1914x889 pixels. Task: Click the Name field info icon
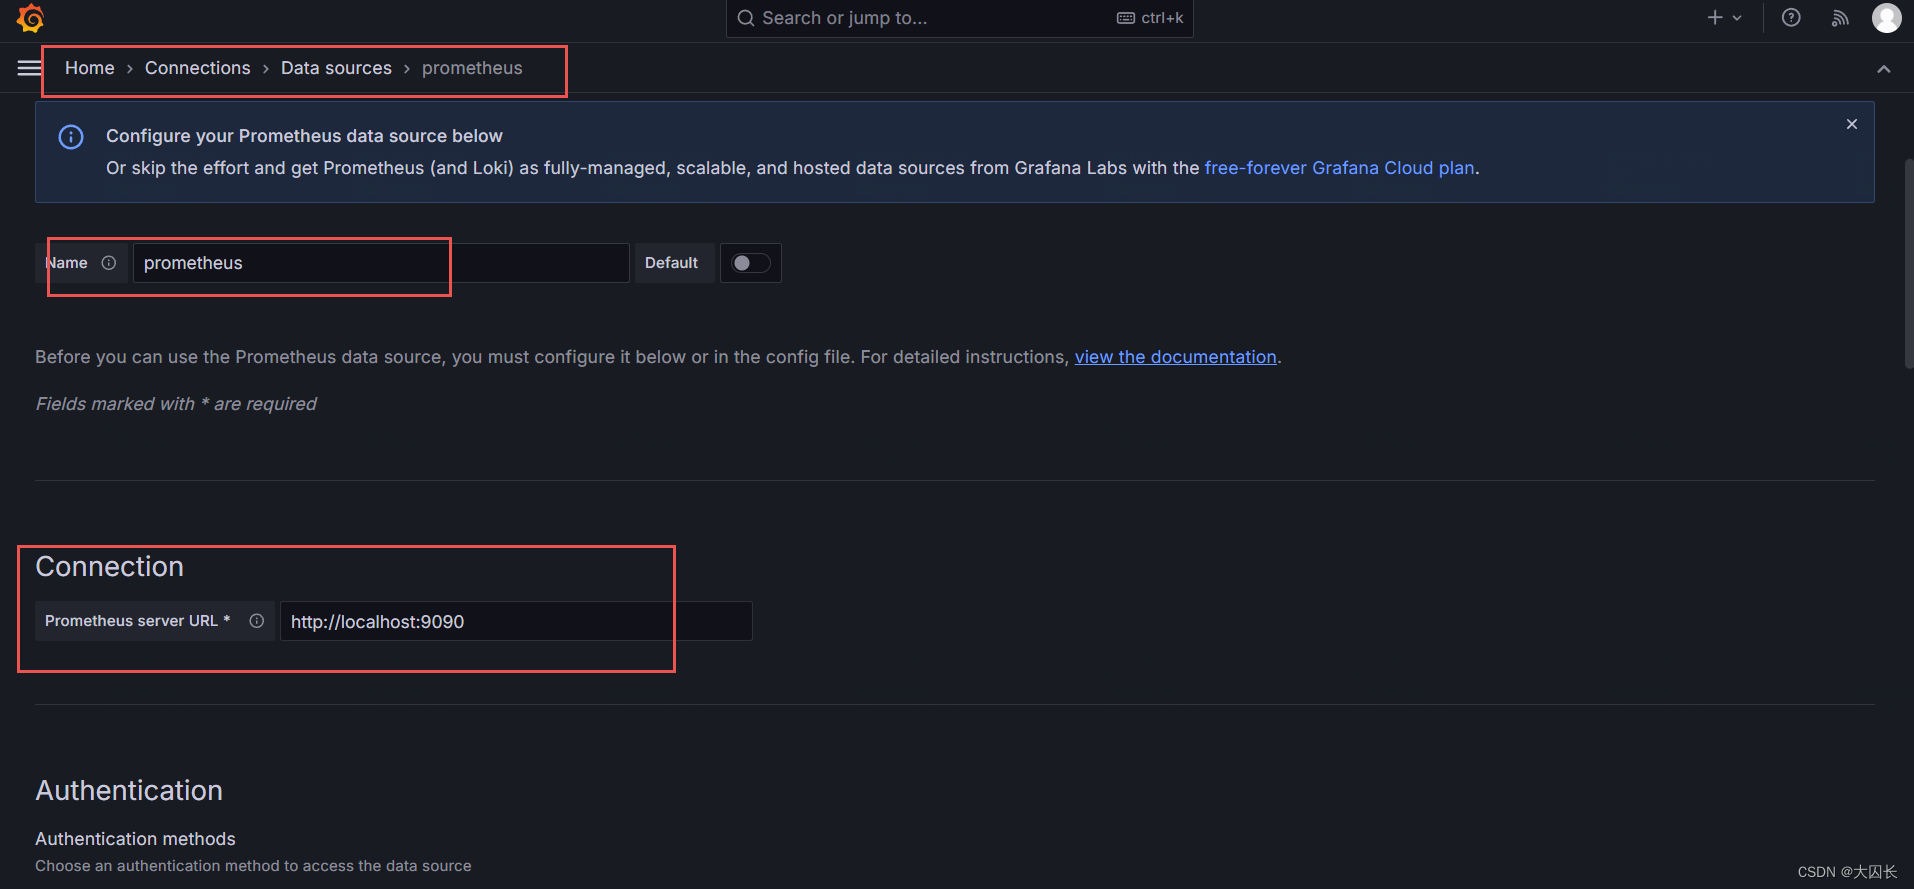click(x=109, y=263)
